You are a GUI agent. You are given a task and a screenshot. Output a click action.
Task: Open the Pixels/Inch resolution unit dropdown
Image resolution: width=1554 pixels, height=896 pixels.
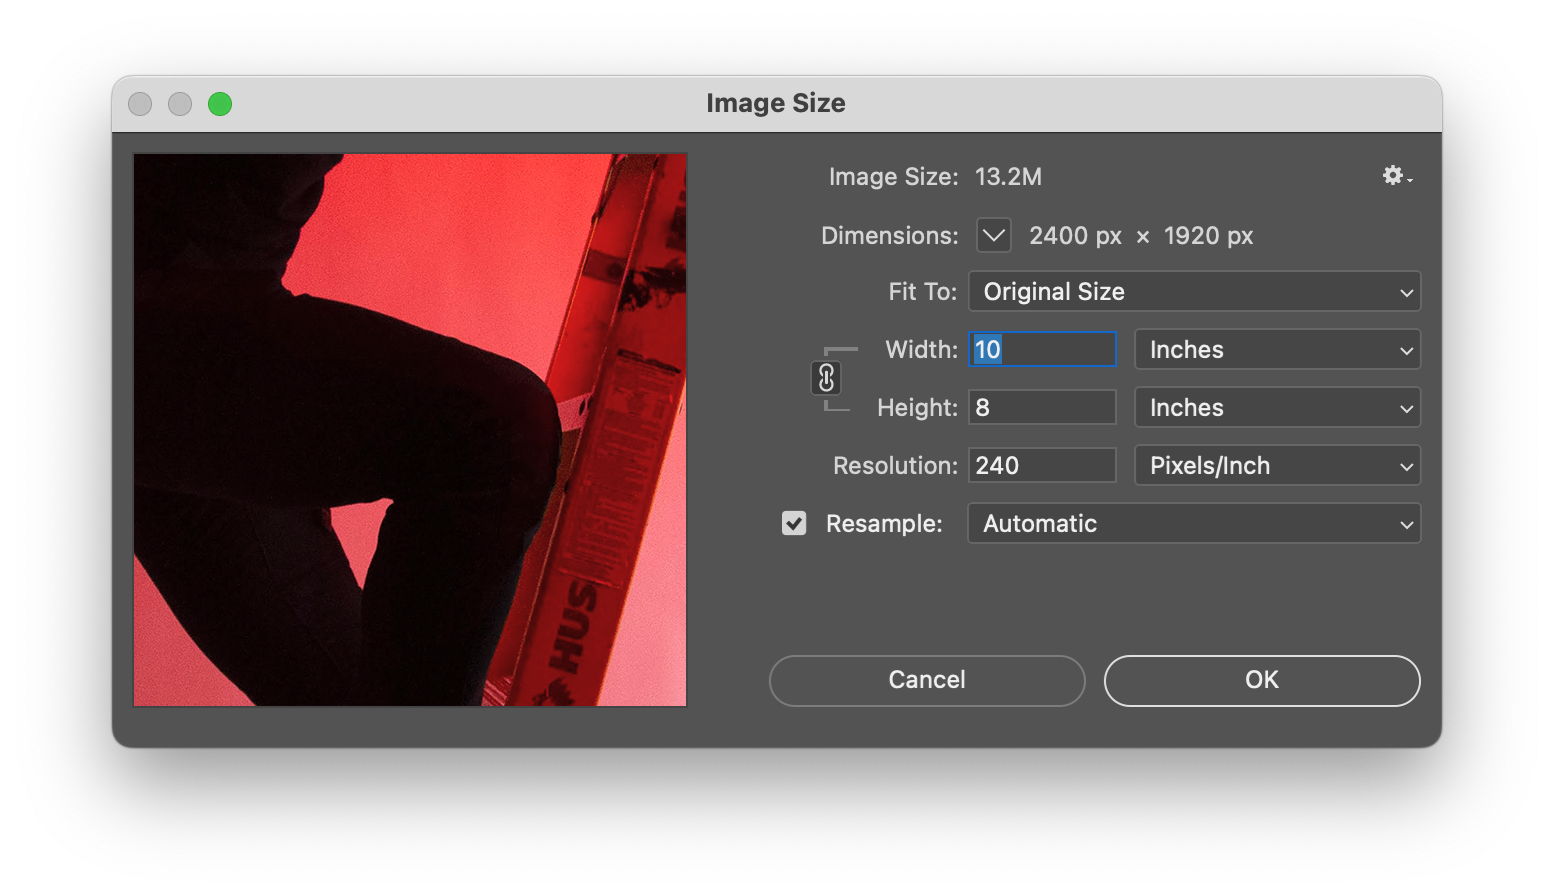click(x=1277, y=465)
